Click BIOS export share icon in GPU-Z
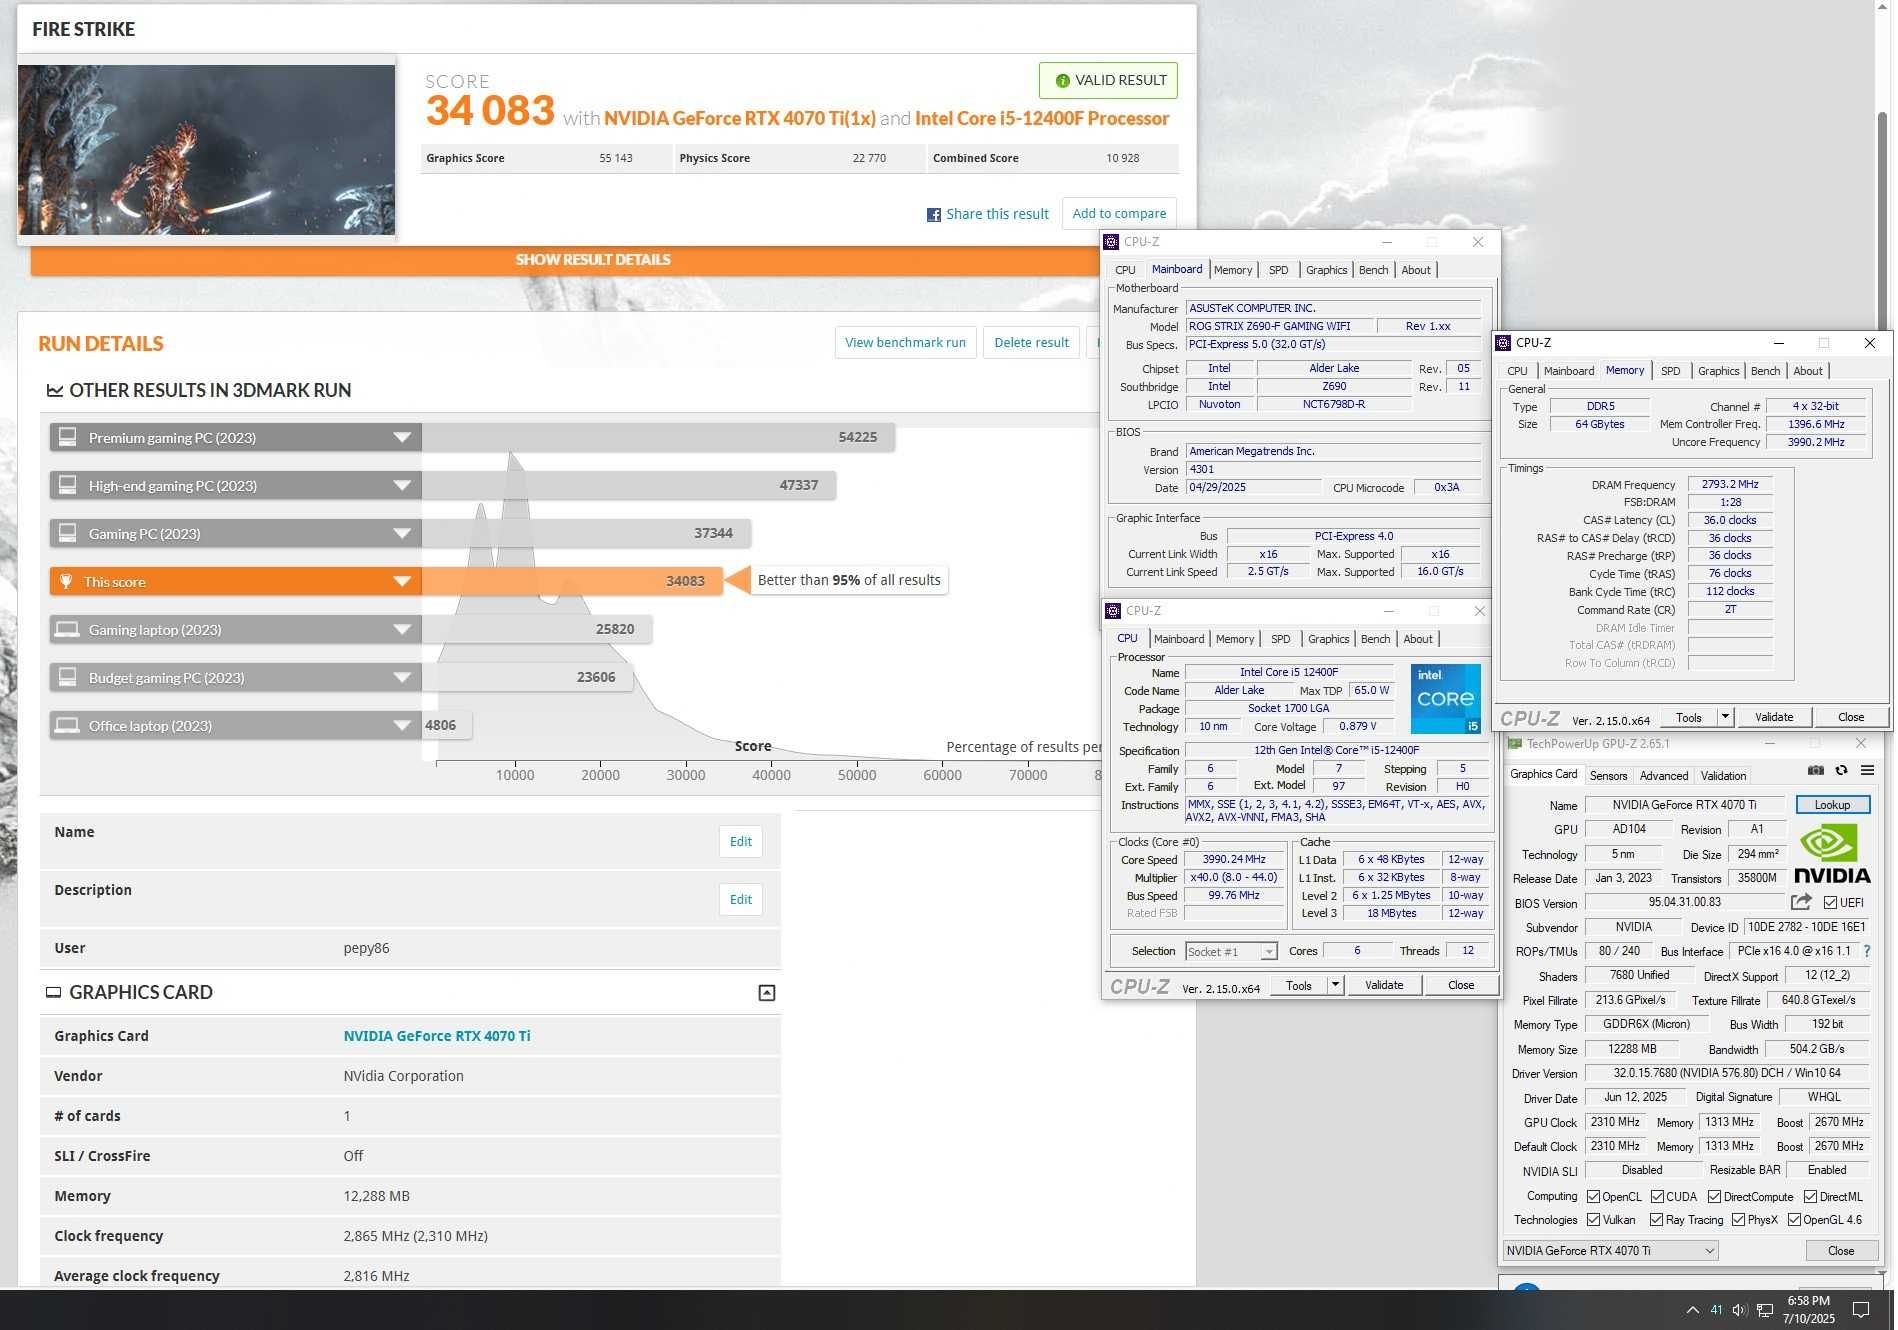 pos(1801,902)
